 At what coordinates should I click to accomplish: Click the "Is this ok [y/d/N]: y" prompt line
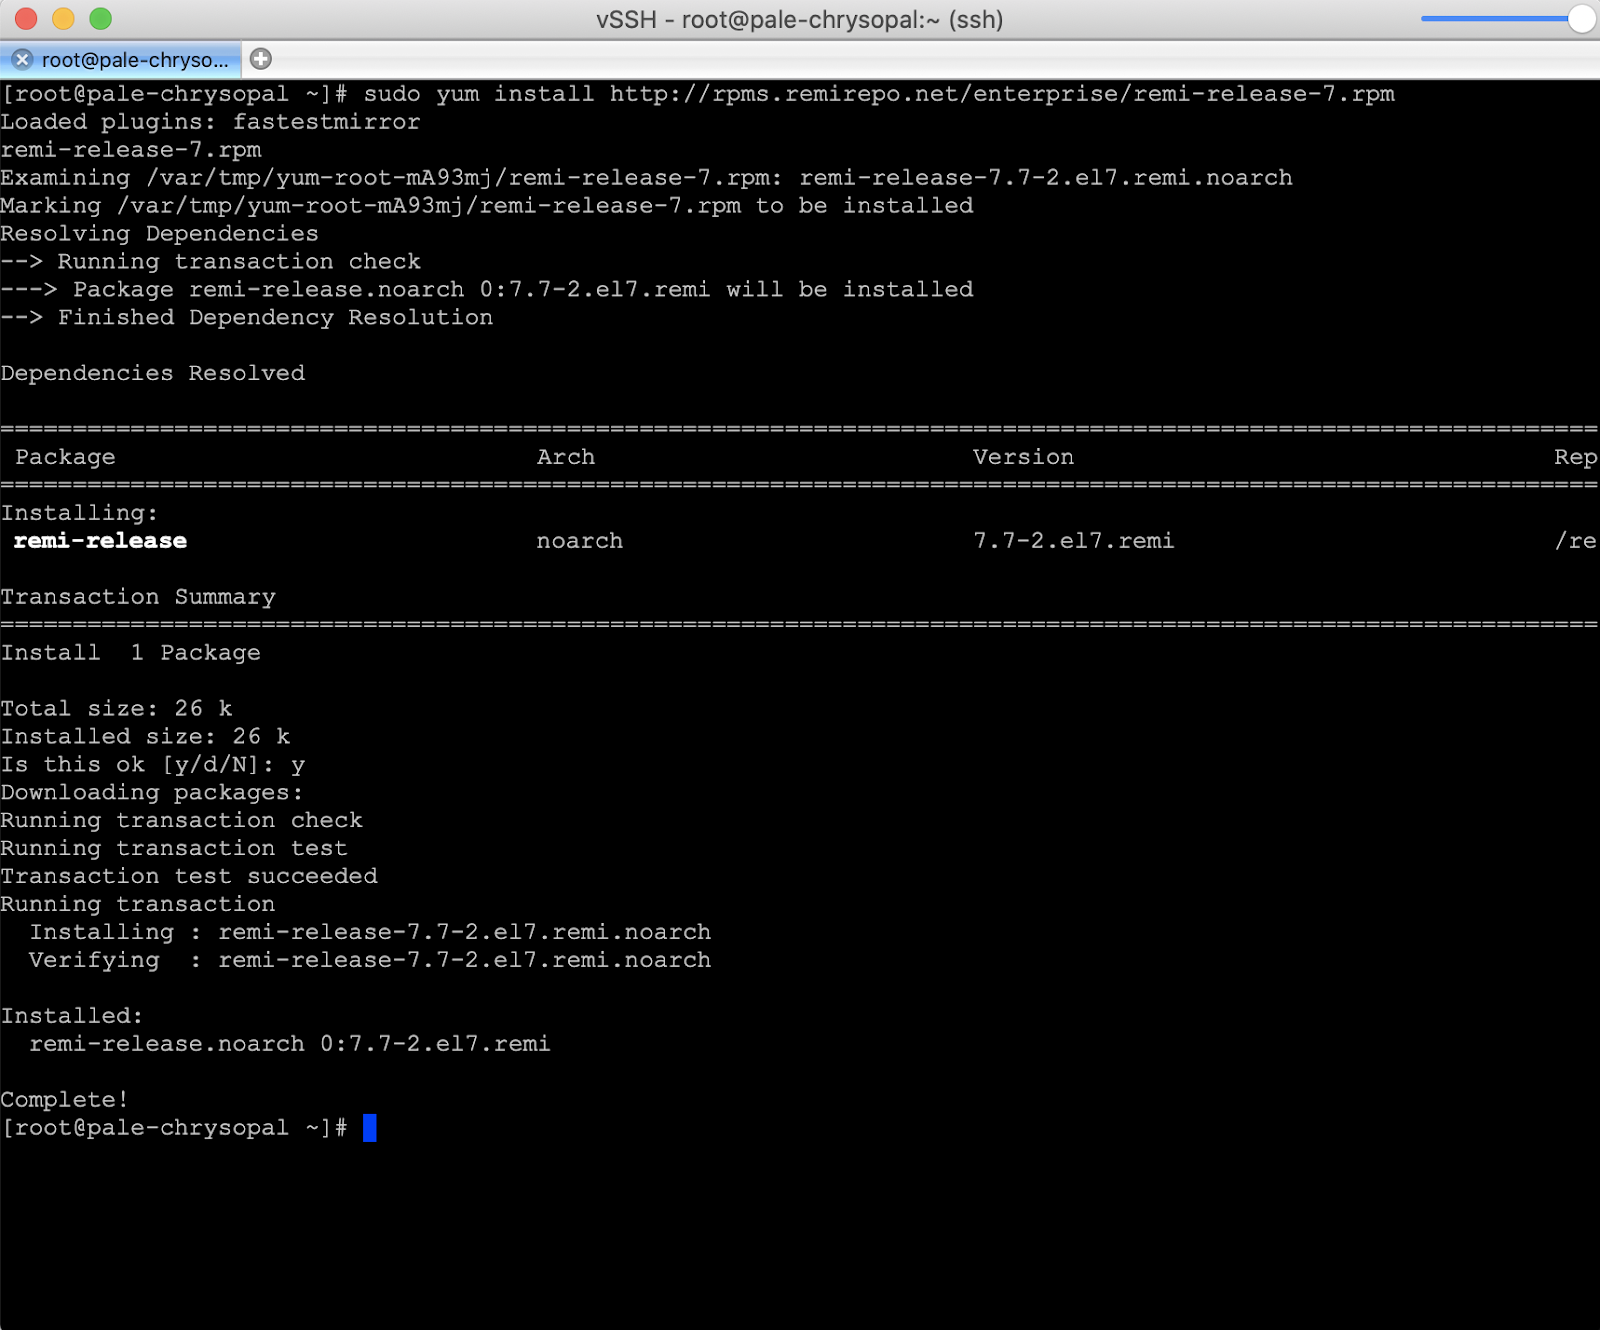click(x=152, y=766)
